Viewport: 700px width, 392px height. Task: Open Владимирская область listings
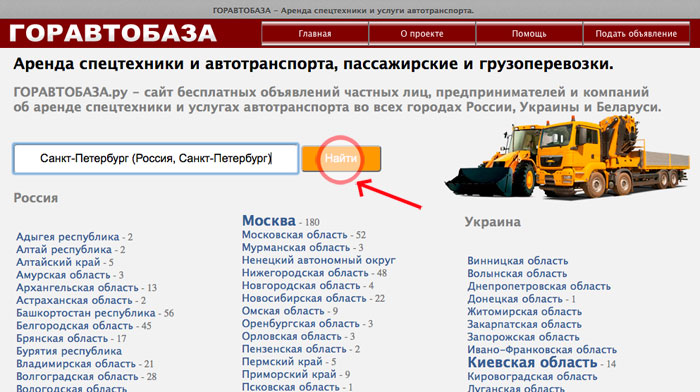click(x=76, y=364)
